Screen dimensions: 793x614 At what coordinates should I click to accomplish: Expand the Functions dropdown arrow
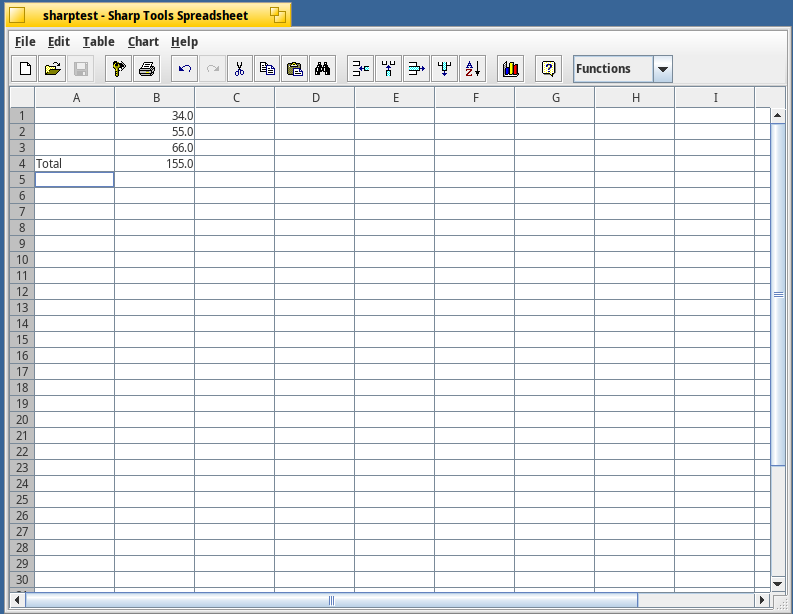(x=663, y=69)
